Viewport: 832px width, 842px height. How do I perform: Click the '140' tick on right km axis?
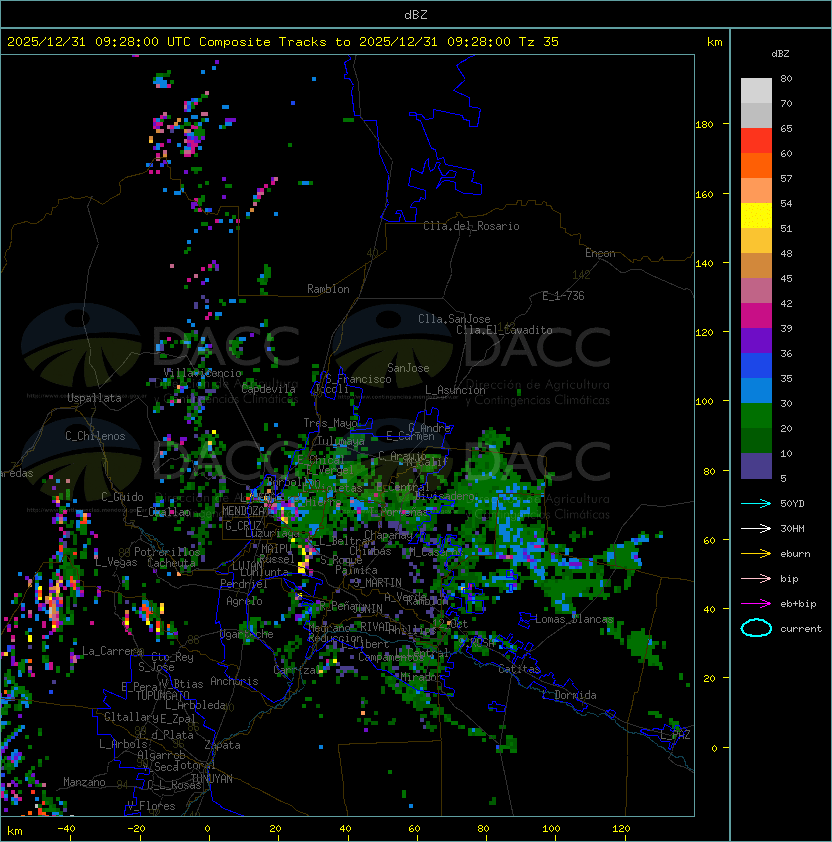click(x=704, y=263)
